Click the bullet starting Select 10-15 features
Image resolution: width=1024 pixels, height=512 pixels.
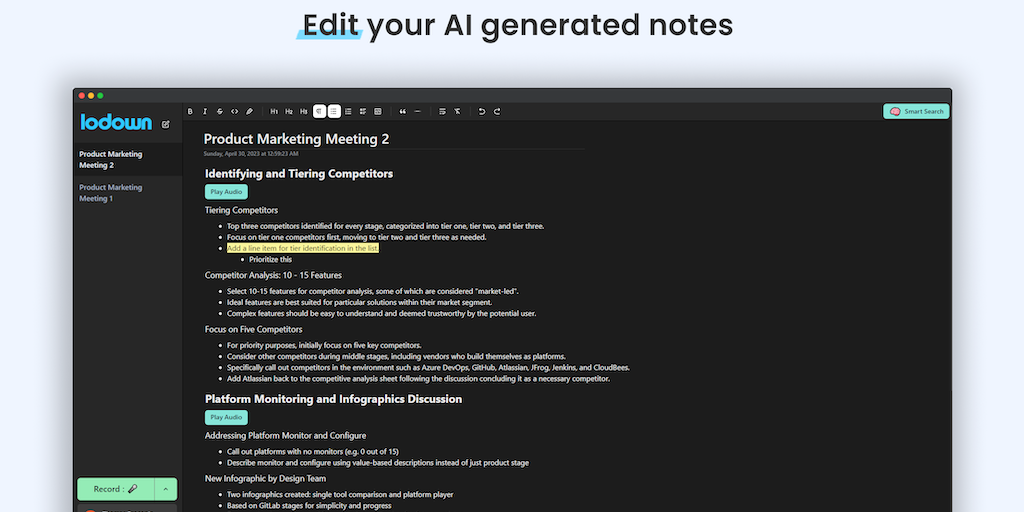point(373,291)
